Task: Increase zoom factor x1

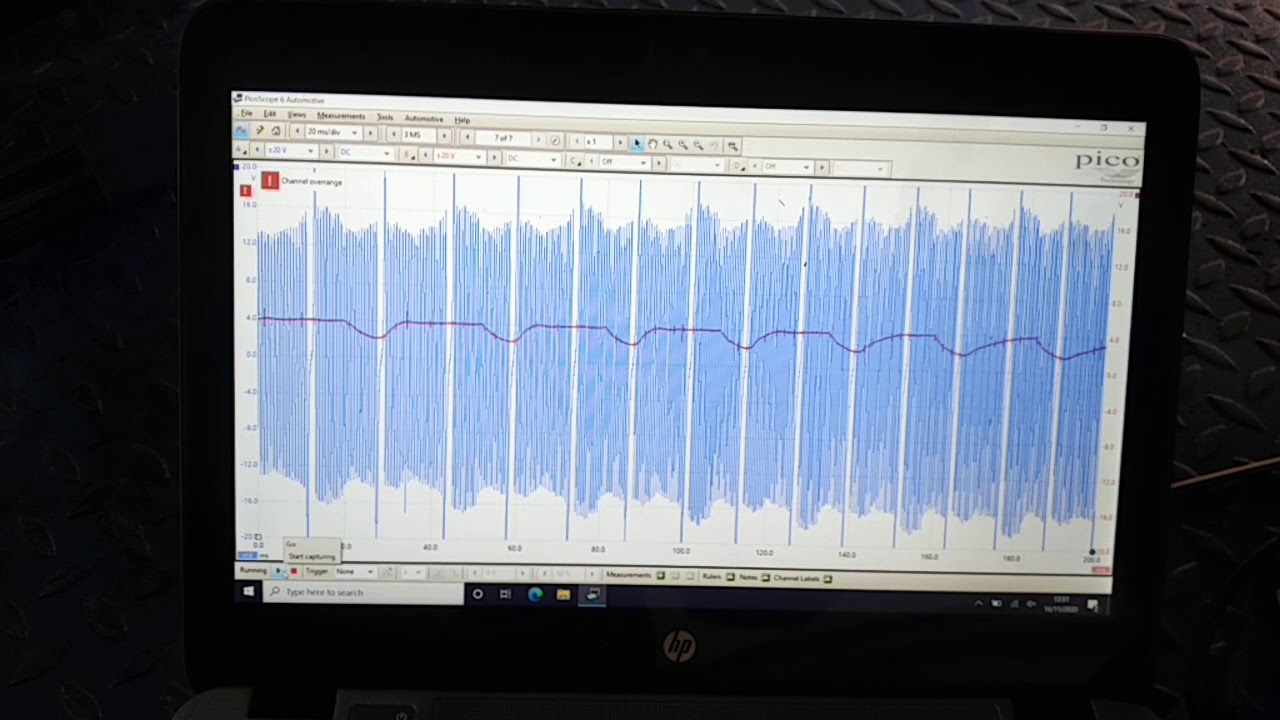Action: (x=619, y=141)
